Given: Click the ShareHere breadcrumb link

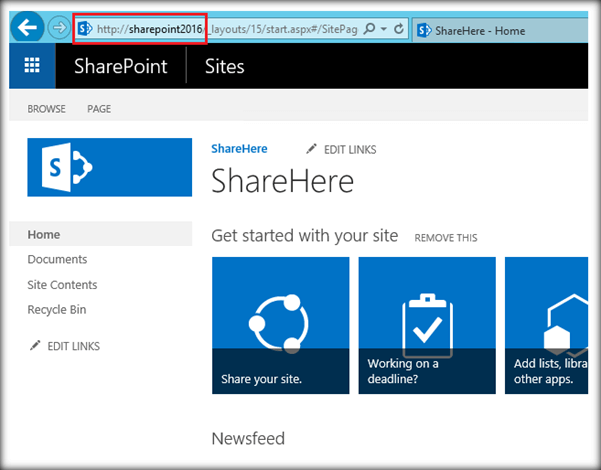Looking at the screenshot, I should [240, 148].
